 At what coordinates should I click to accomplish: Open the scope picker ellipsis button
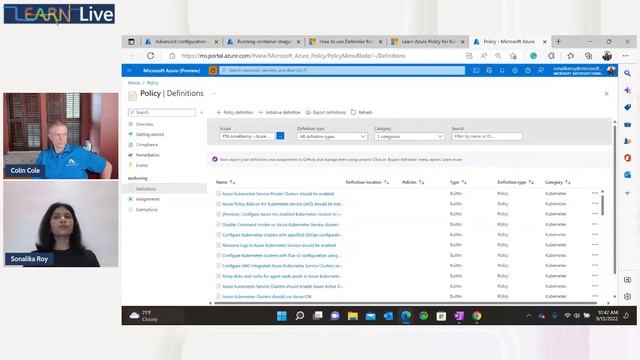coord(280,136)
